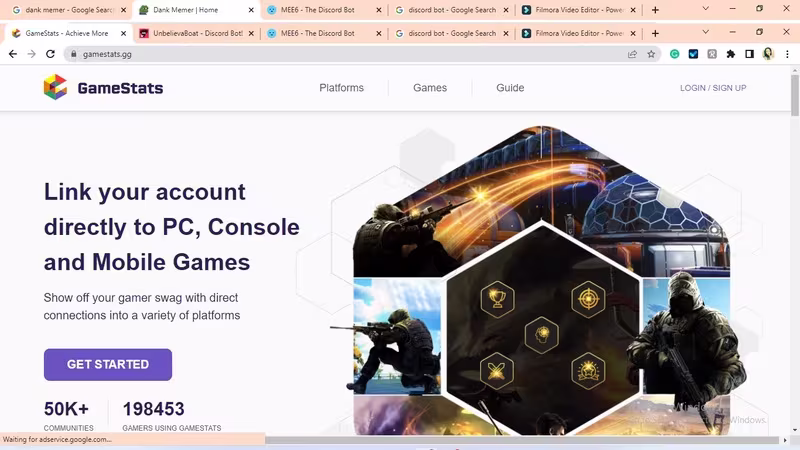
Task: Open a new tab in upper window
Action: 655,10
